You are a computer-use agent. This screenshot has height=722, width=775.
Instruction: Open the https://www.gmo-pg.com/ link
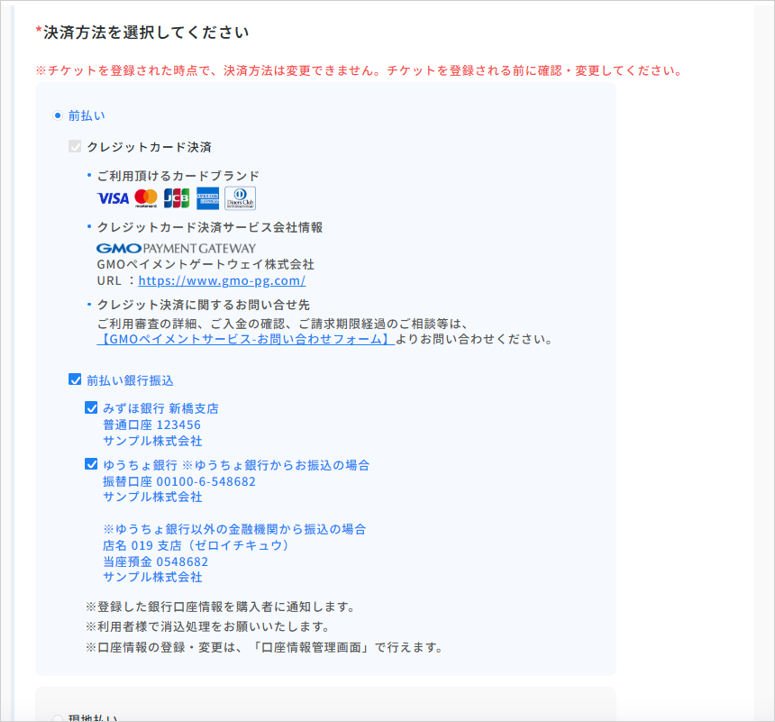(x=222, y=281)
